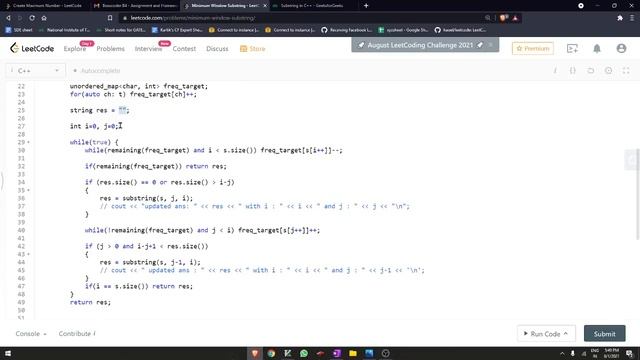Screen dimensions: 640x360
Task: Switch to Substring in C++ GeeksforGeeks tab
Action: (312, 6)
